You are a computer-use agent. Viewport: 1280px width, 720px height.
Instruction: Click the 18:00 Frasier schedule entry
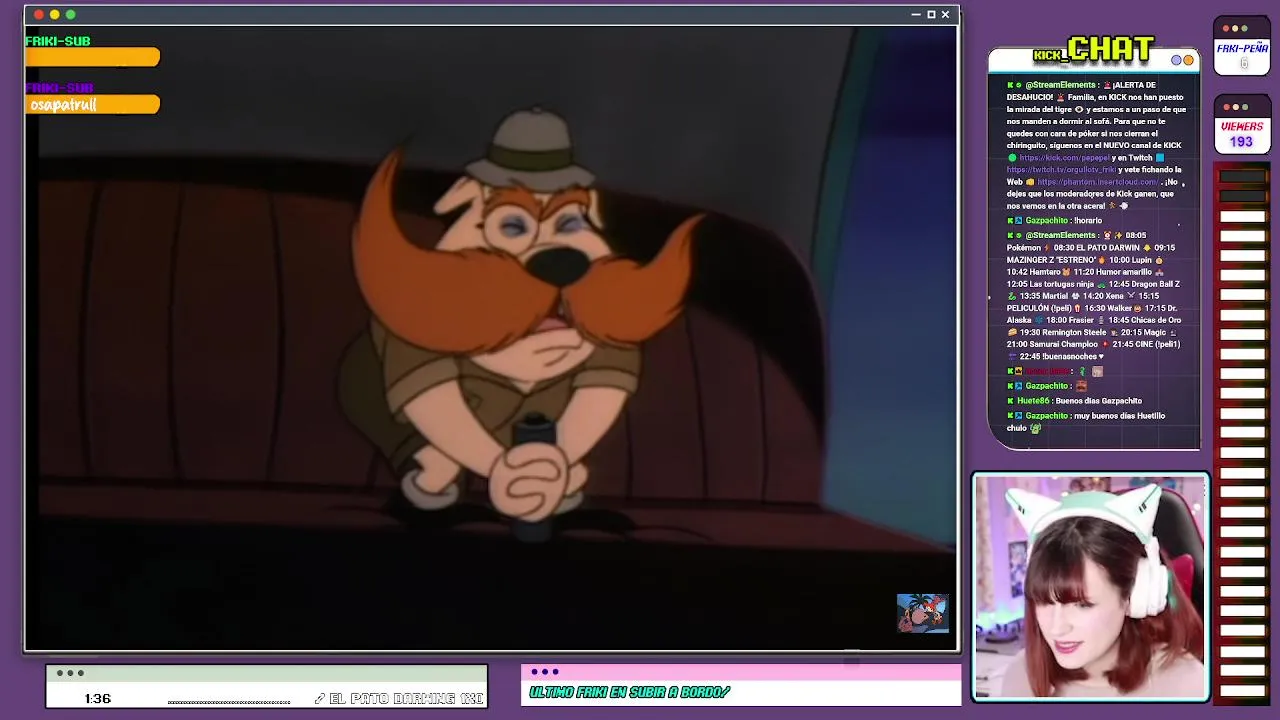(1070, 320)
